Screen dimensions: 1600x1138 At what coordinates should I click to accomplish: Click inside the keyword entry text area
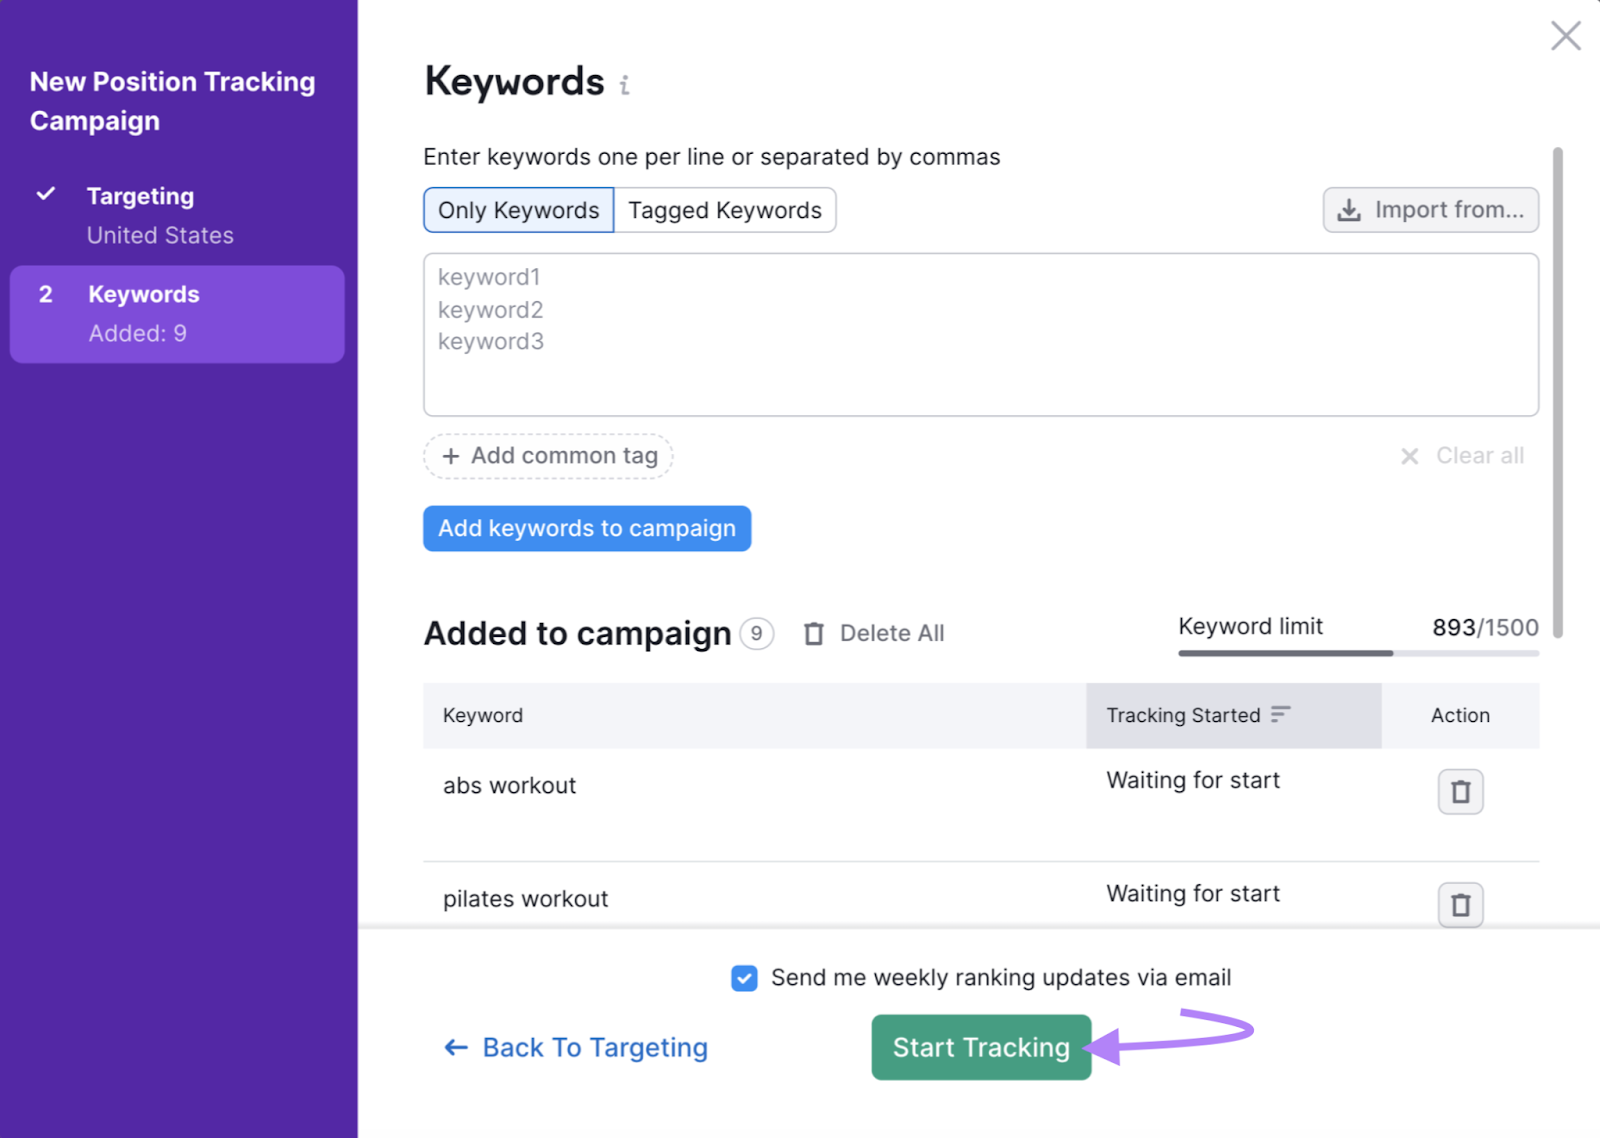pos(980,335)
